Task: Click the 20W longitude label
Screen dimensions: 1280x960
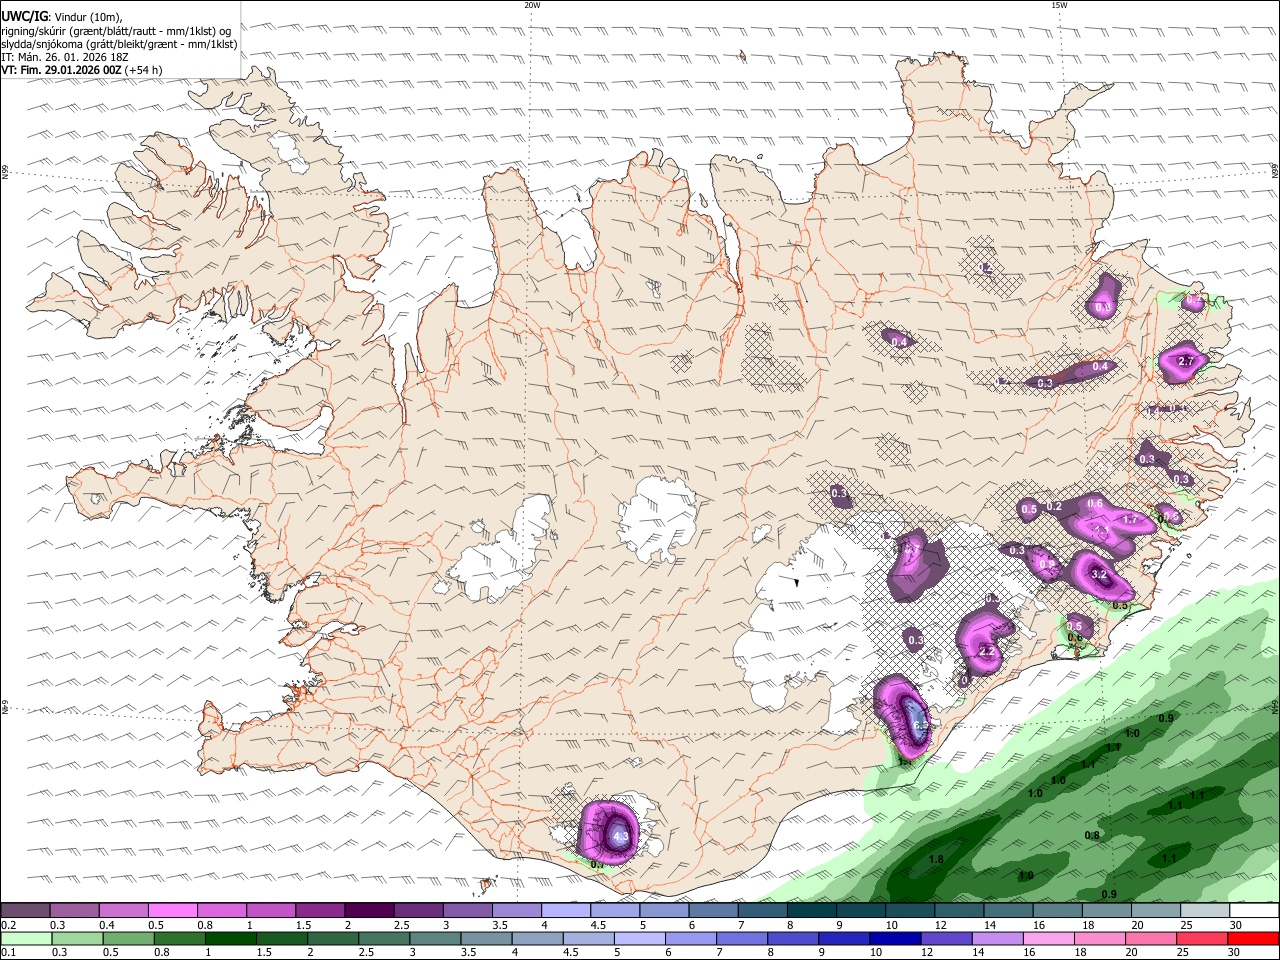Action: 533,5
